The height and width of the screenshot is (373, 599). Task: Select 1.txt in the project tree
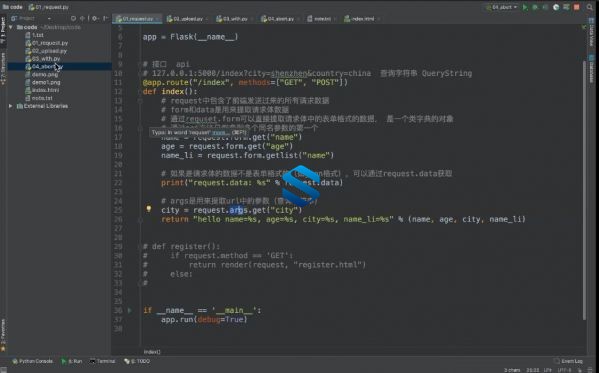34,35
